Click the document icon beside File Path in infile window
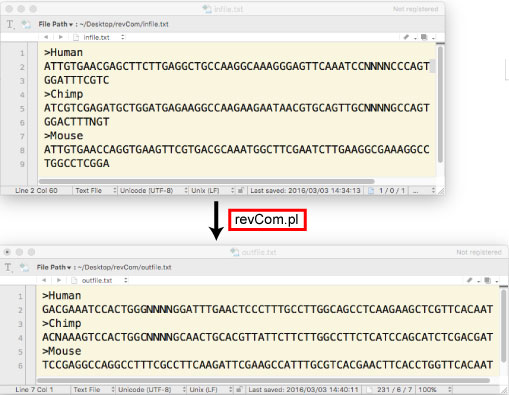Image resolution: width=509 pixels, height=395 pixels. click(x=26, y=24)
